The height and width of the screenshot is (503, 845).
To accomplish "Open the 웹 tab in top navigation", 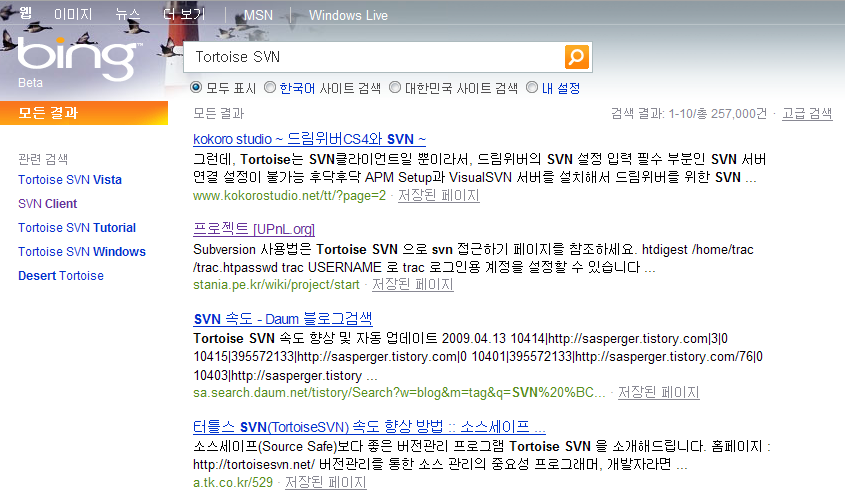I will (25, 13).
